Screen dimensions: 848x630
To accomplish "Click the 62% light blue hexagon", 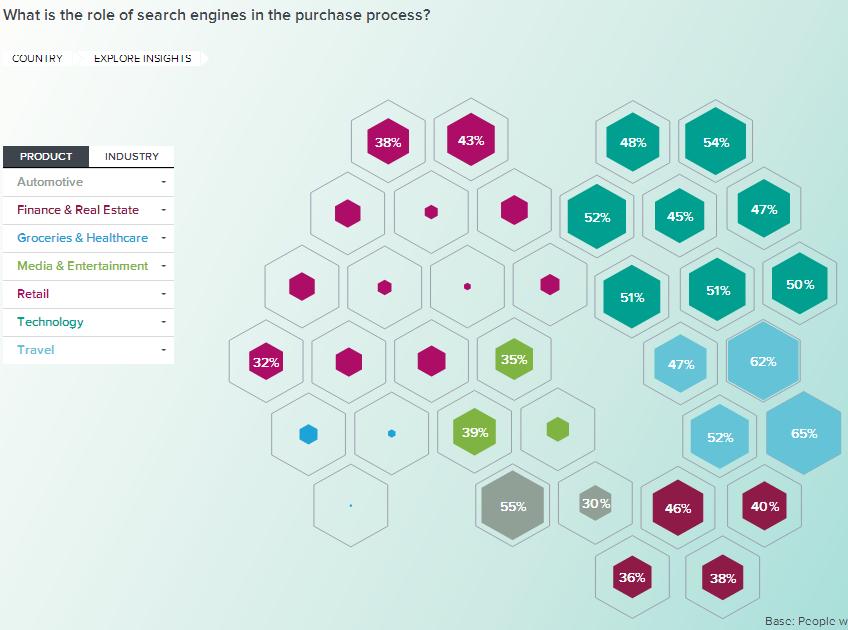I will click(763, 361).
